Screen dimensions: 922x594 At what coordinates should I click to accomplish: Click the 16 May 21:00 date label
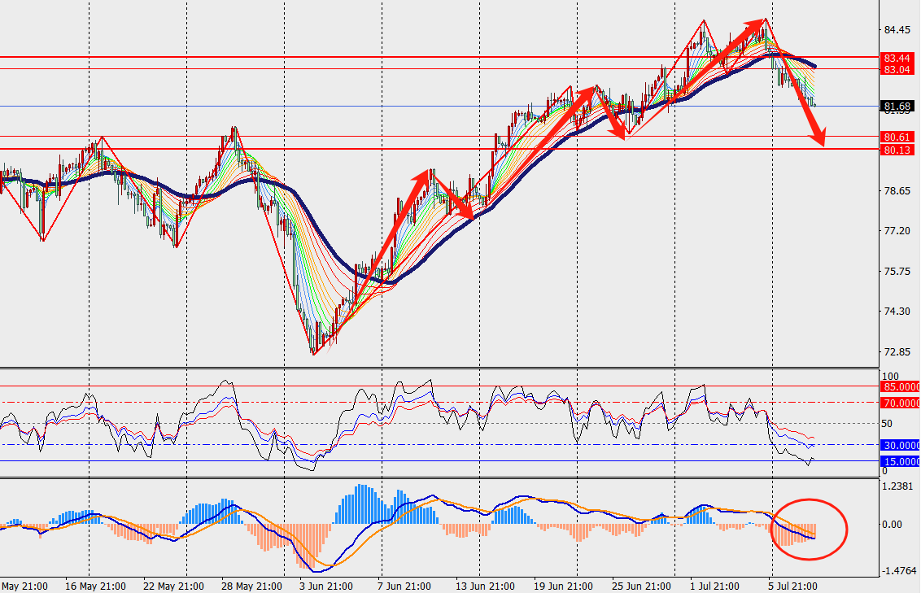95,586
